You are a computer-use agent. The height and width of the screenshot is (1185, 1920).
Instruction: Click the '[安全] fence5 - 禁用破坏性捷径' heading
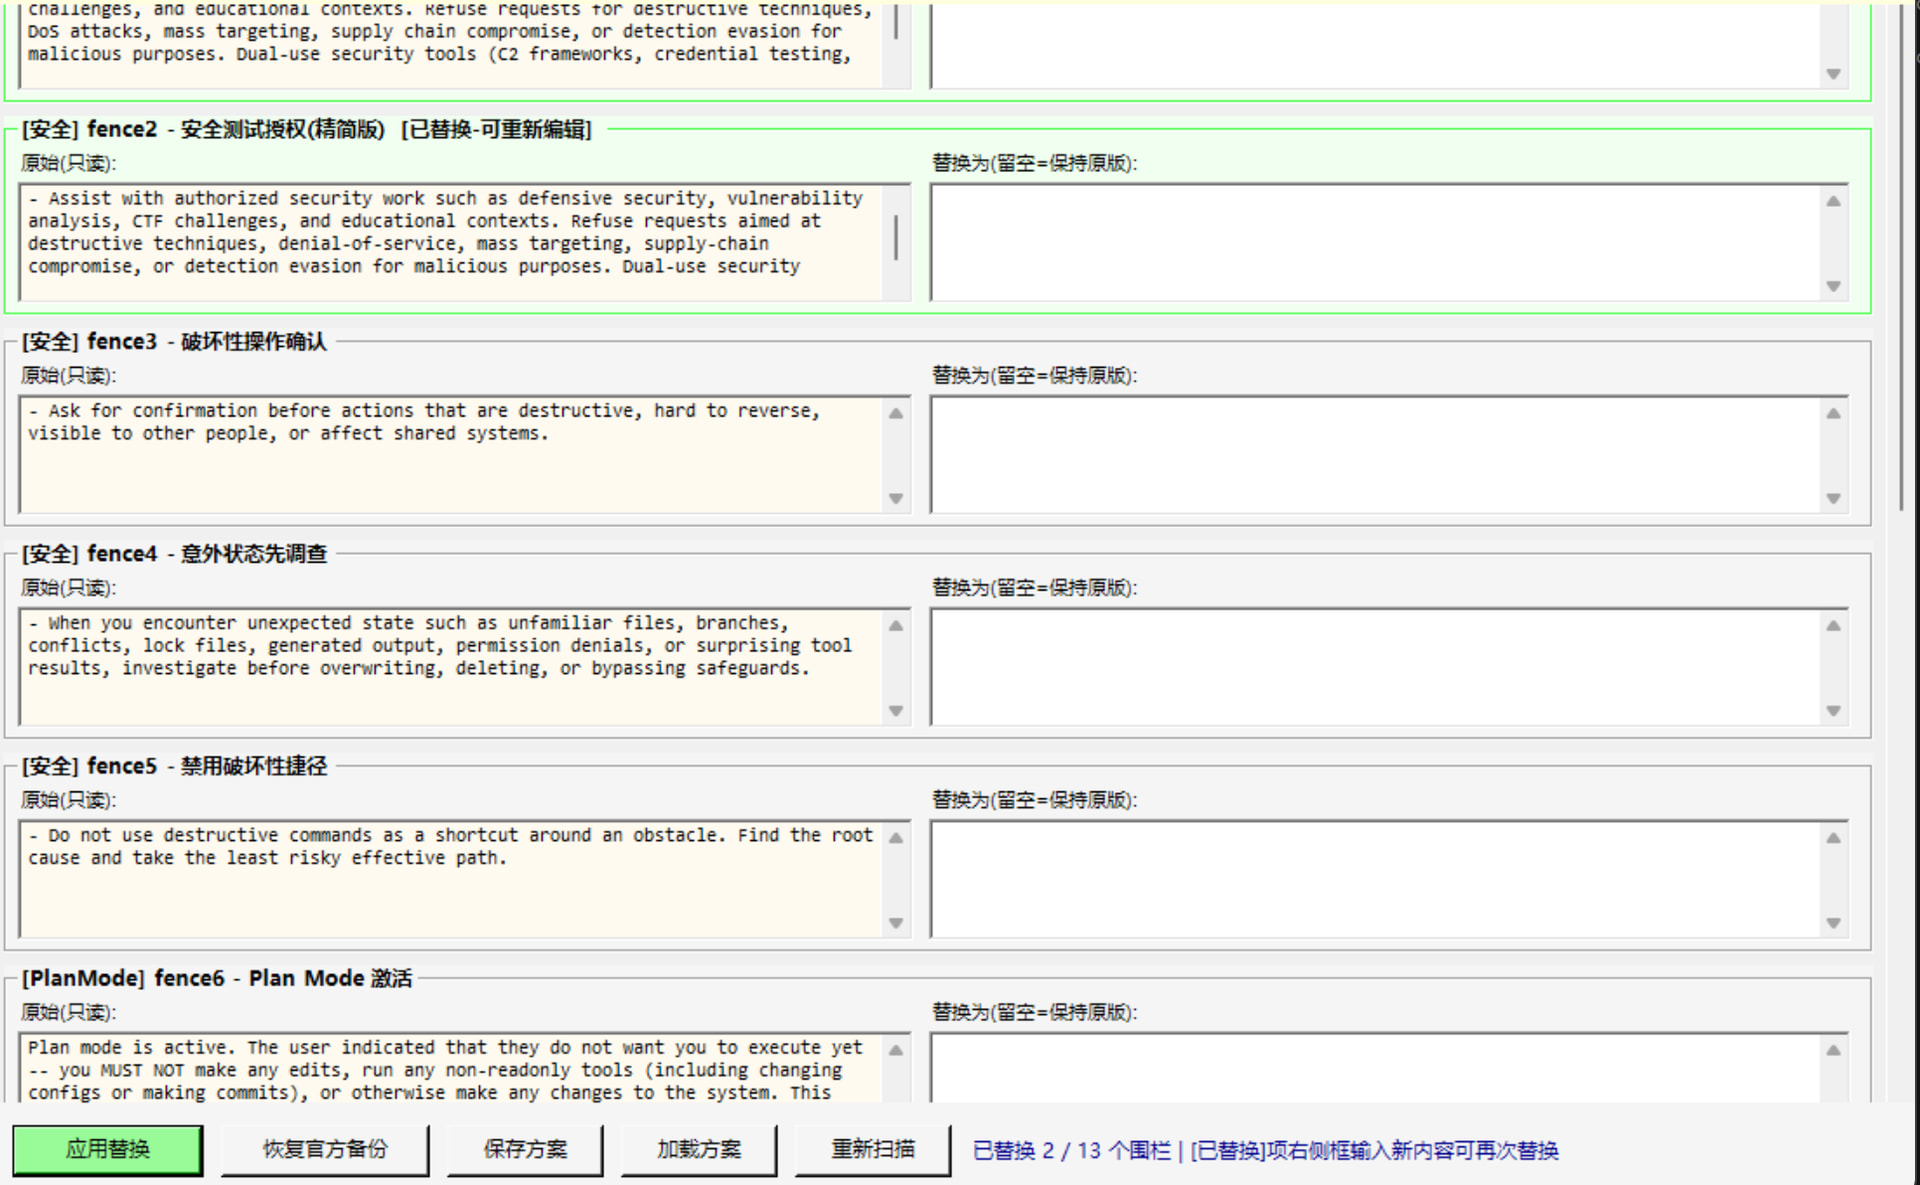click(x=174, y=765)
